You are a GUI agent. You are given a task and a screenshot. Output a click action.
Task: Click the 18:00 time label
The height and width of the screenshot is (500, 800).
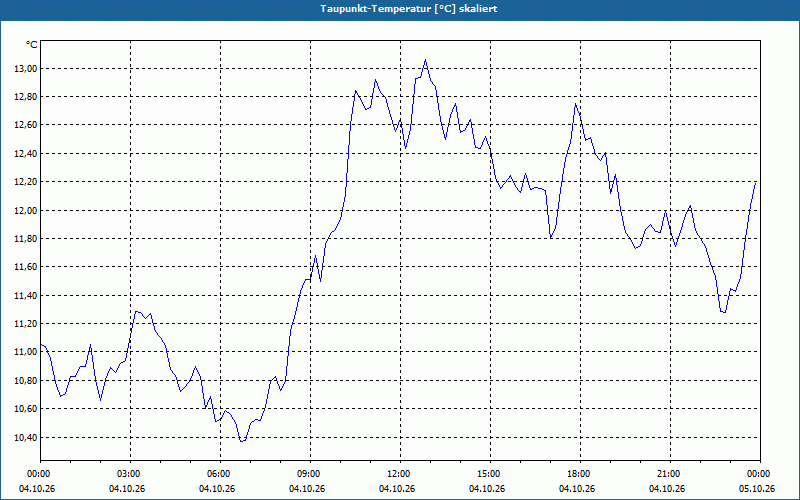[x=580, y=474]
